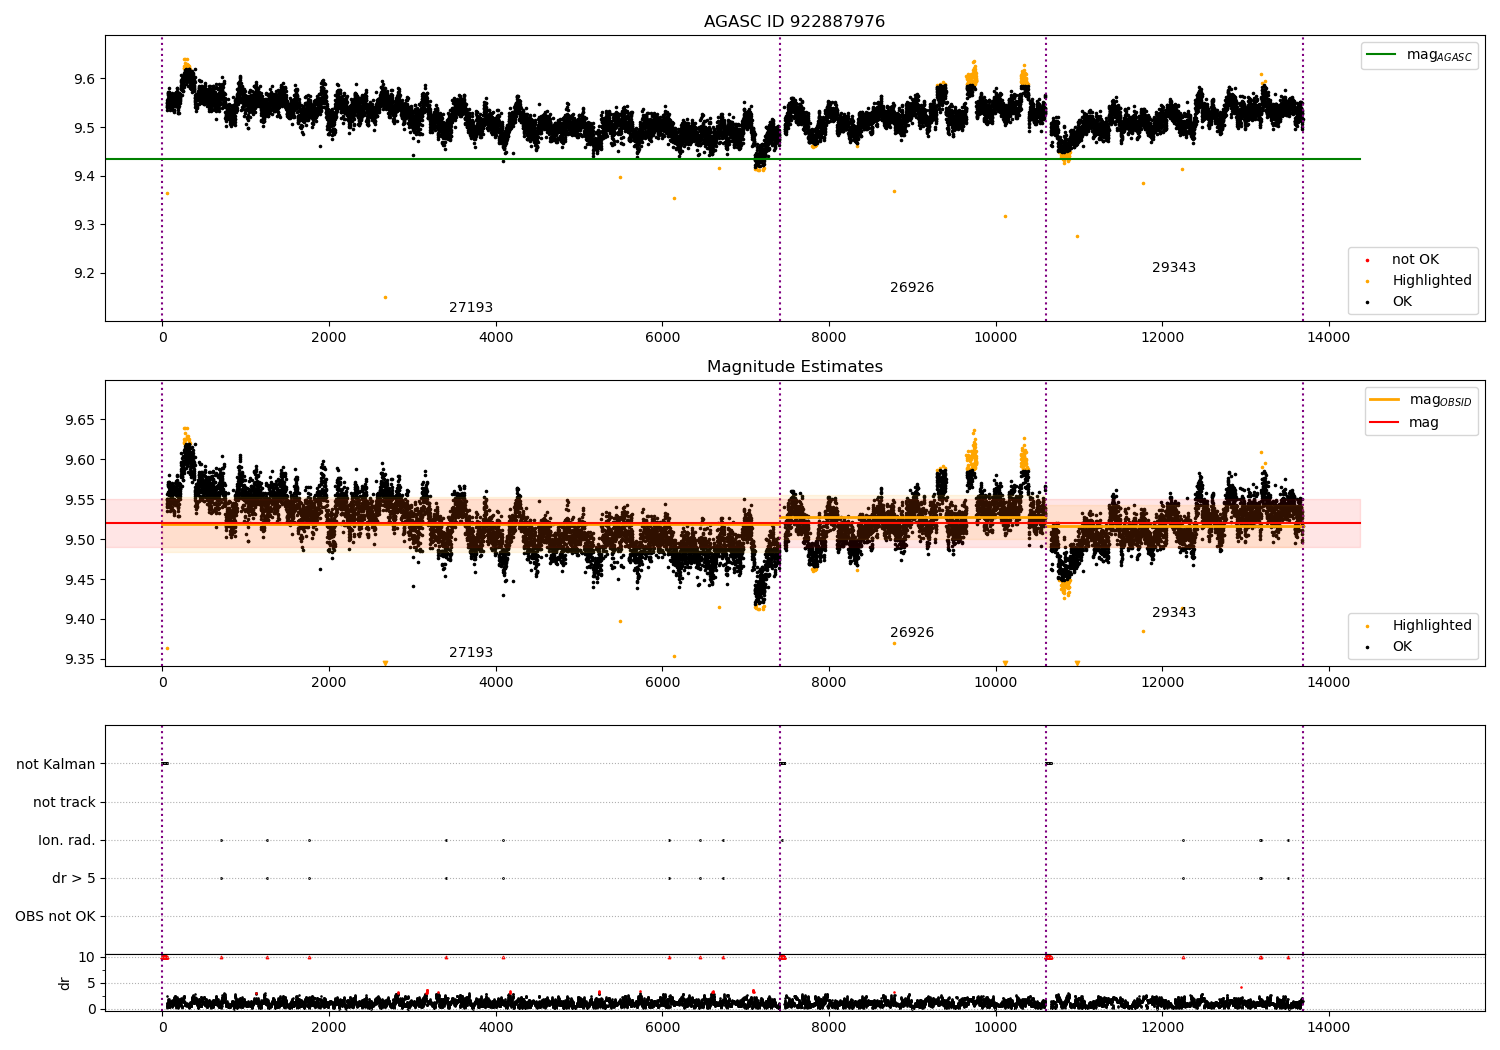Screen dimensions: 1500x1050
Task: Click y-axis tick 9.35 on Magnitude Estimates plot
Action: pos(80,660)
